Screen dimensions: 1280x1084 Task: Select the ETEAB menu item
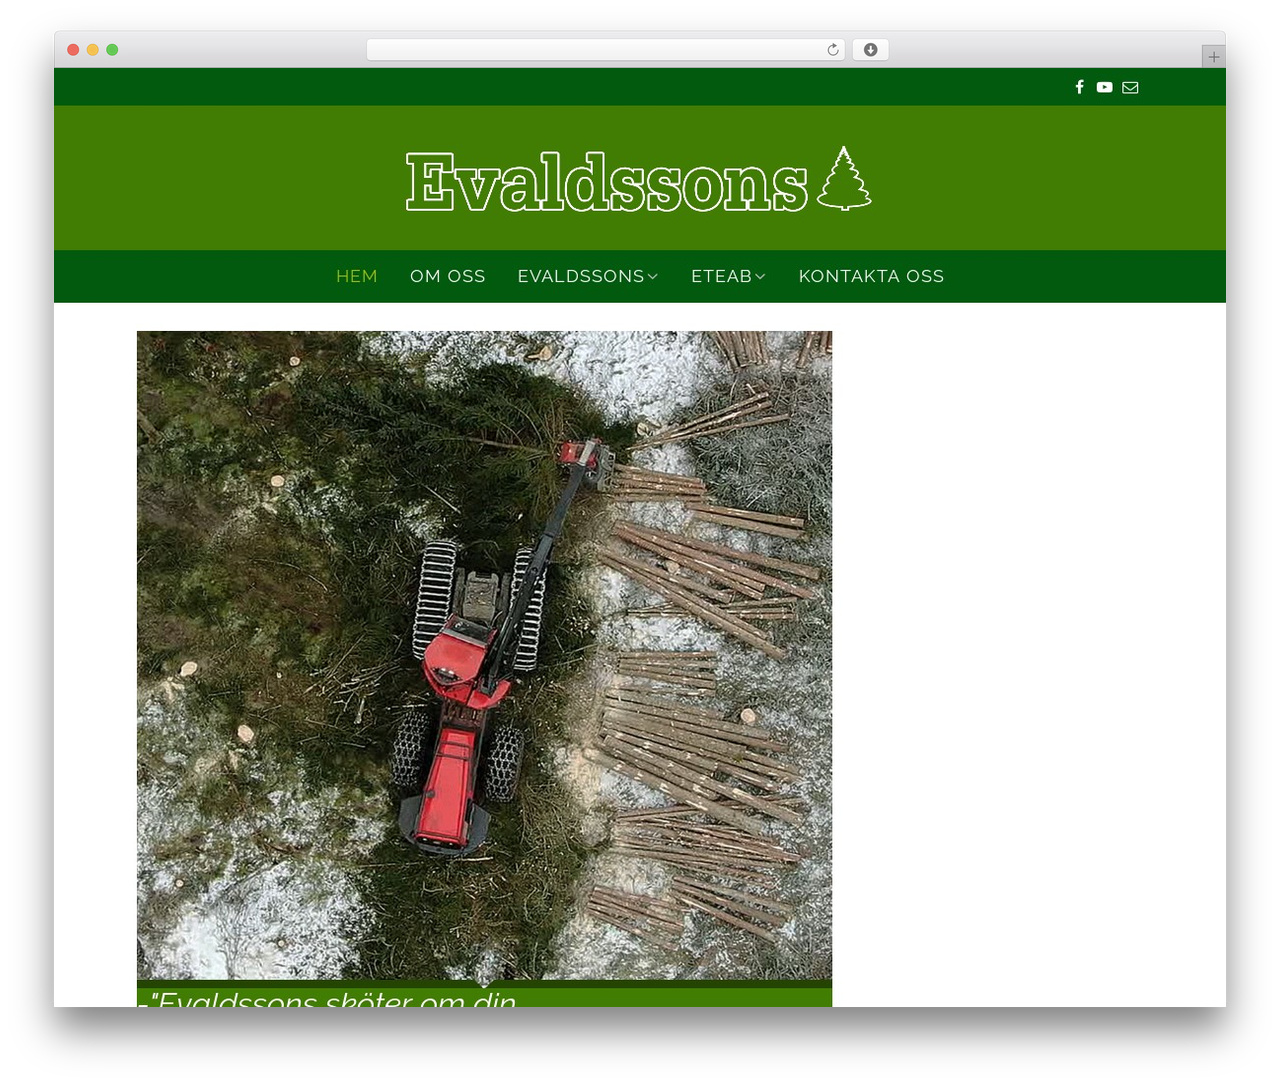[x=721, y=276]
